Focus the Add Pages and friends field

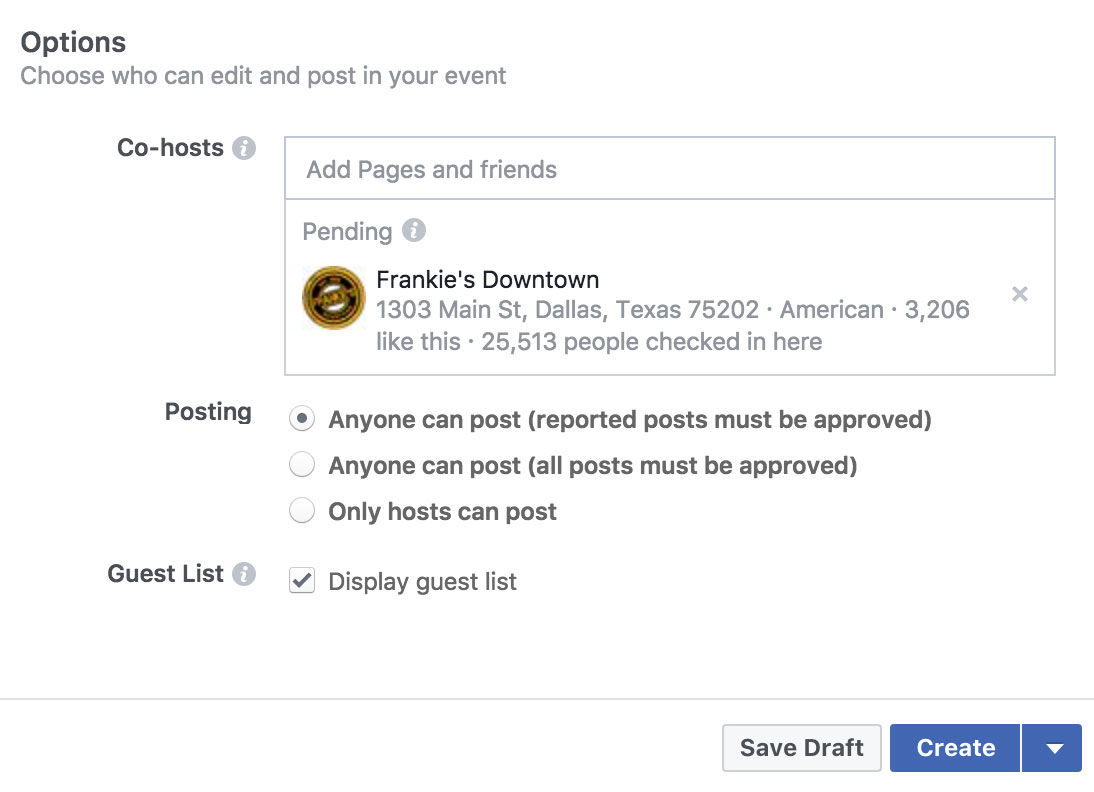pyautogui.click(x=670, y=169)
